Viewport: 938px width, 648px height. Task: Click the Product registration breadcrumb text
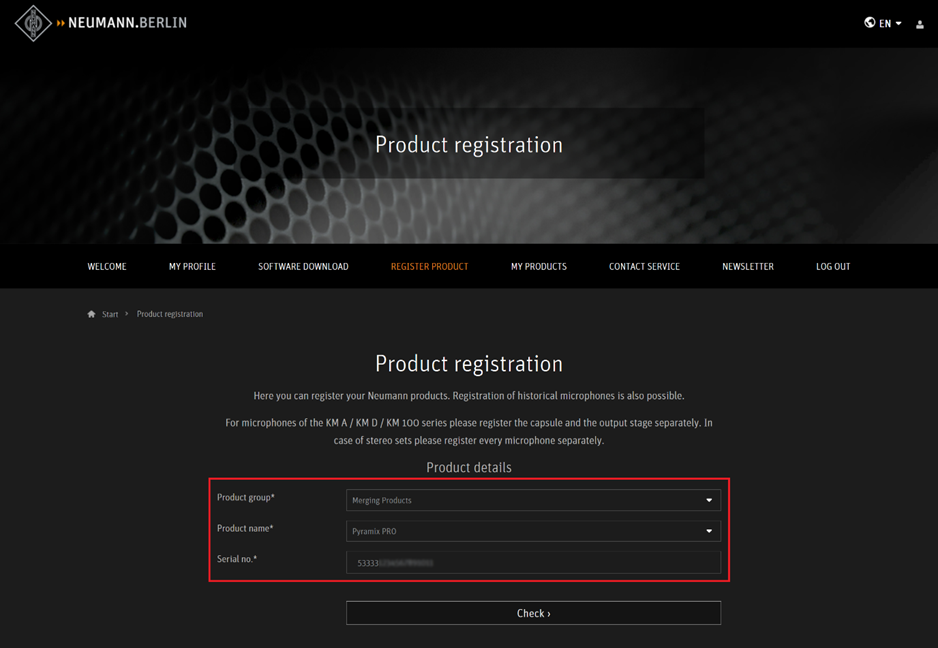pos(169,314)
